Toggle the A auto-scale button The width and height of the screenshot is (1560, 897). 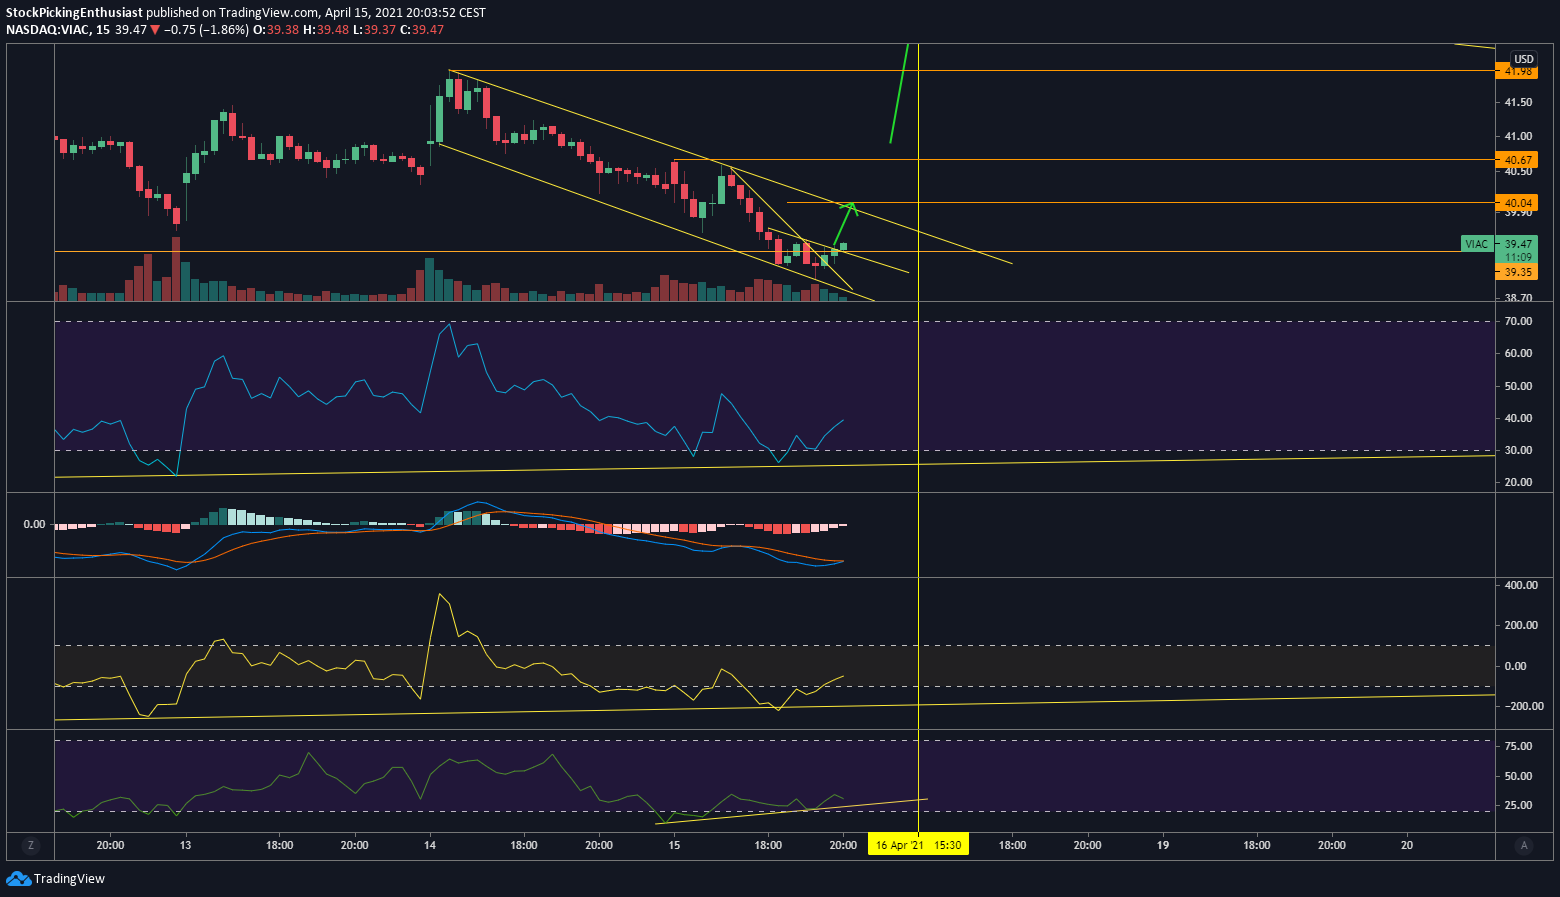(1524, 845)
